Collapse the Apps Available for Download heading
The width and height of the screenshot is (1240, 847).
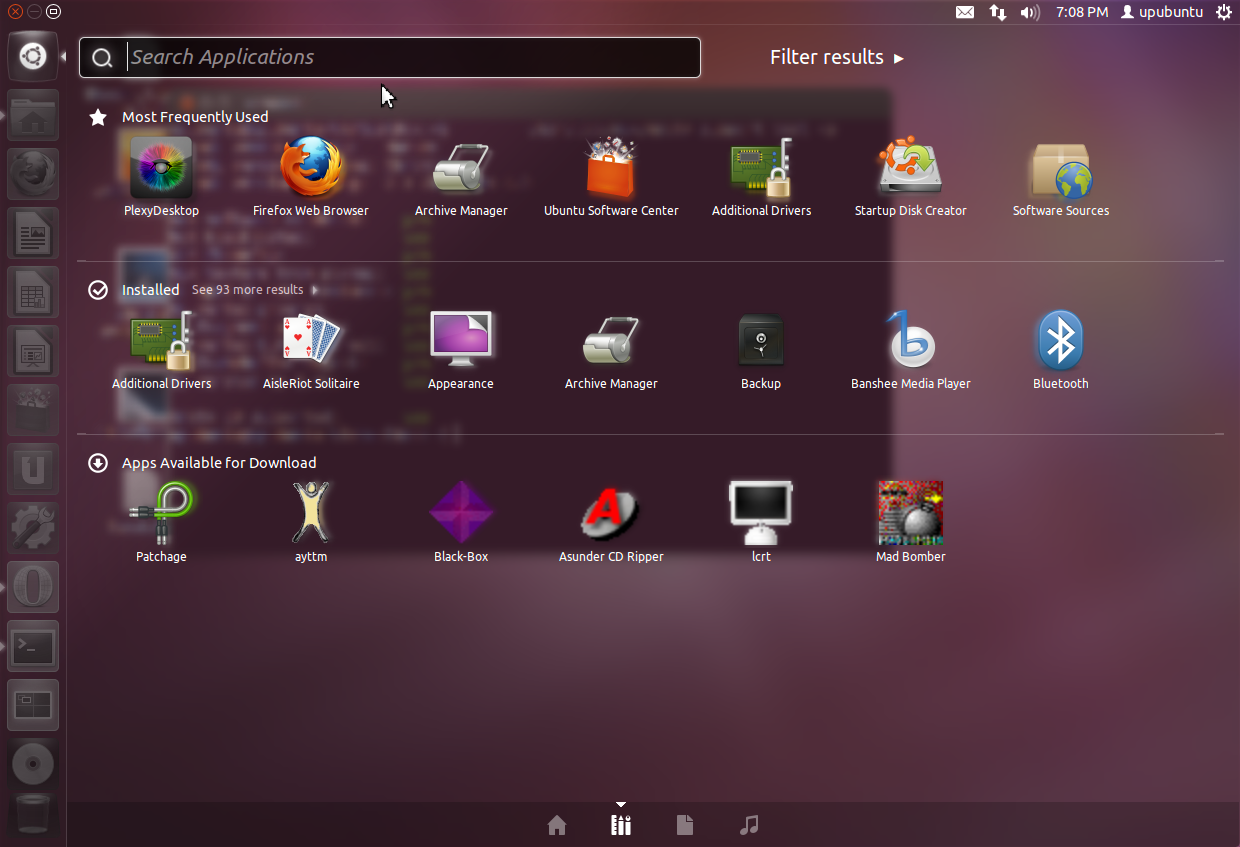(x=219, y=463)
